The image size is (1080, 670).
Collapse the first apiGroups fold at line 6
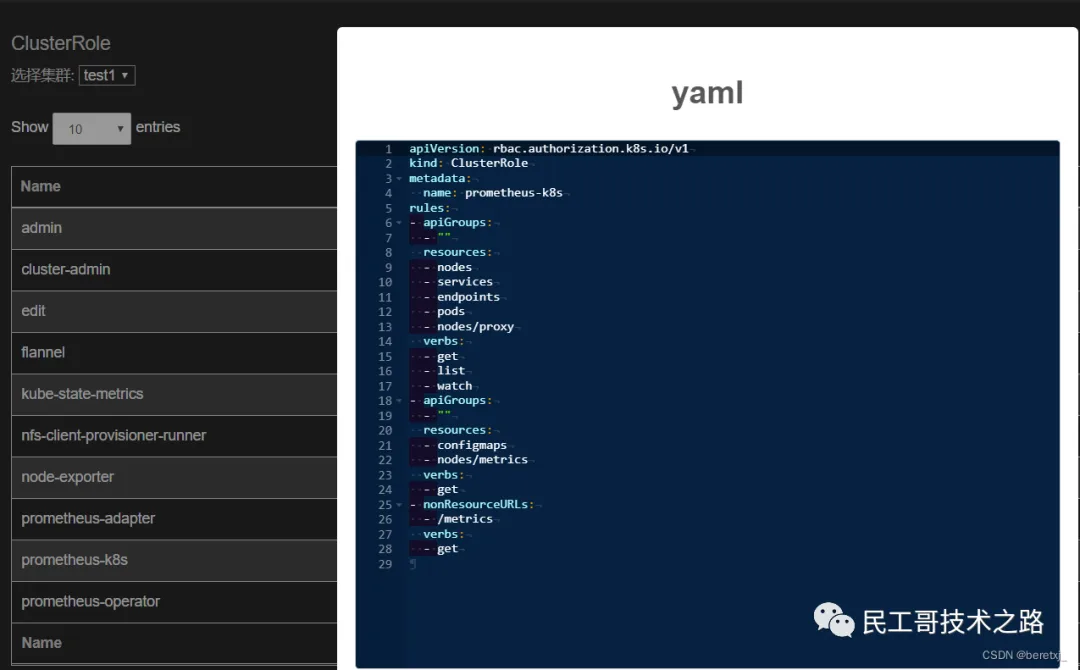pos(399,223)
